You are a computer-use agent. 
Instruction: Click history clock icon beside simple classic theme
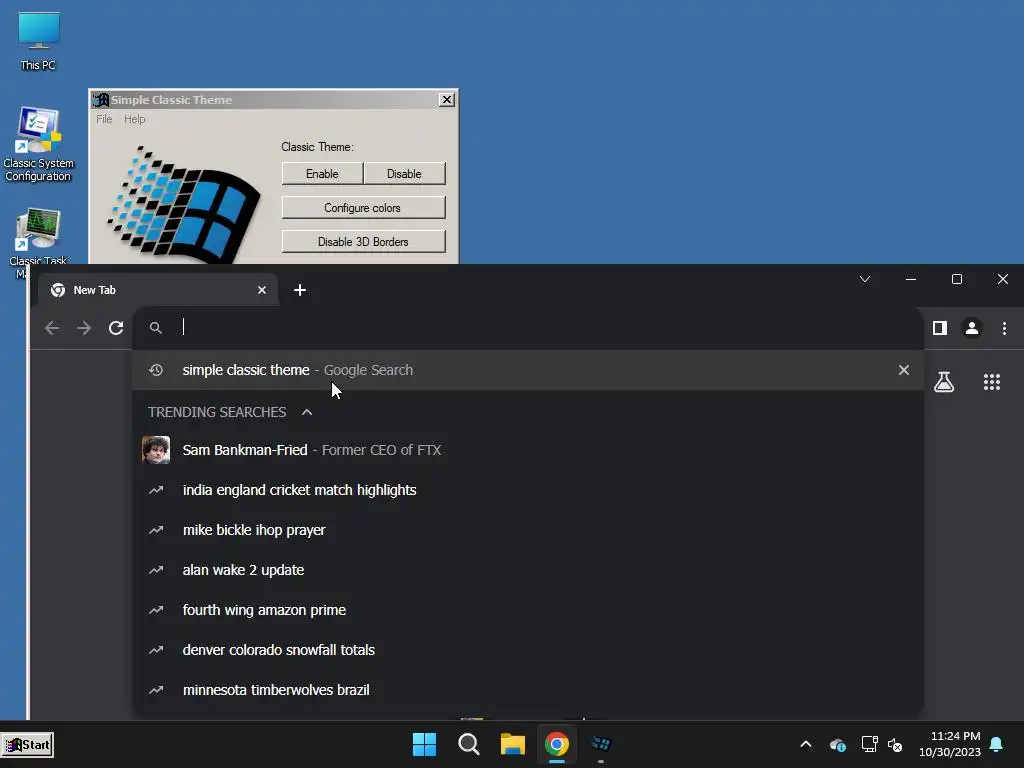pyautogui.click(x=156, y=370)
